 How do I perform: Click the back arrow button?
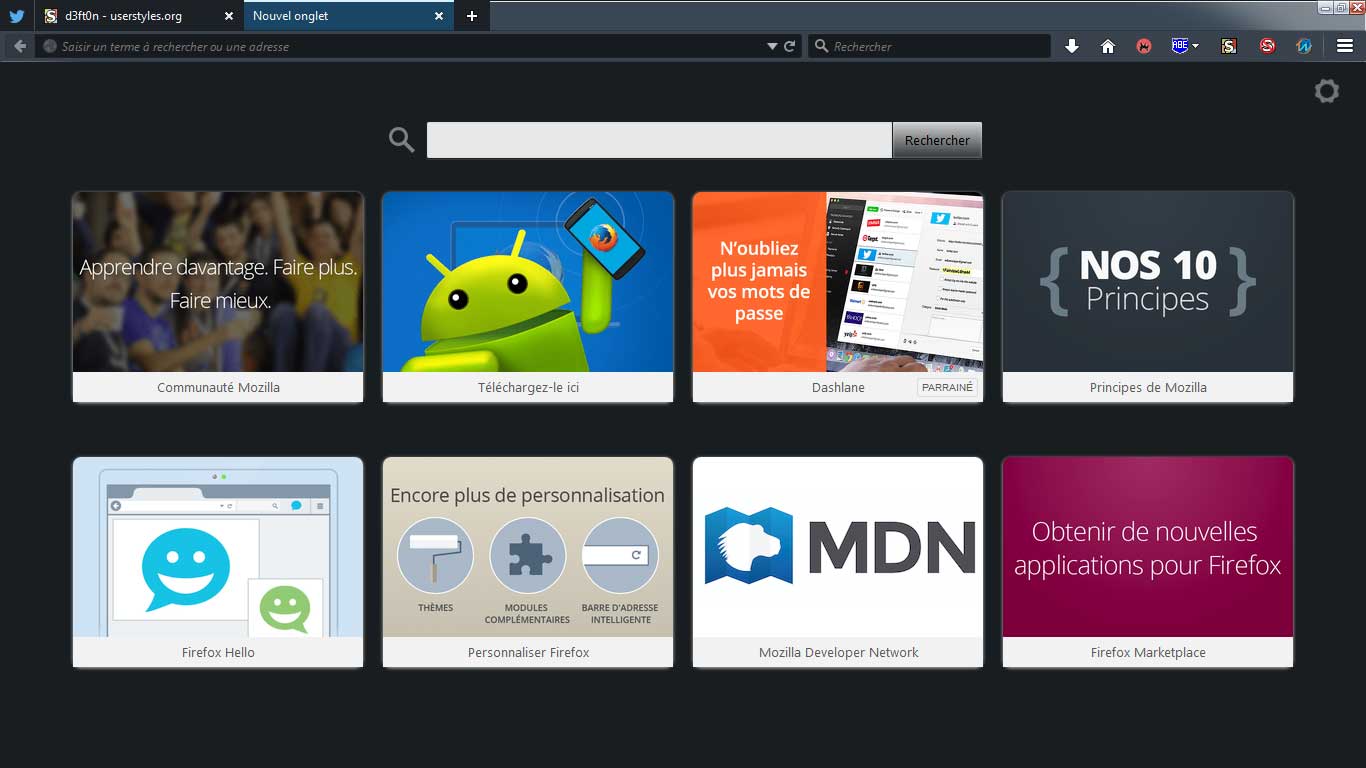pos(19,46)
